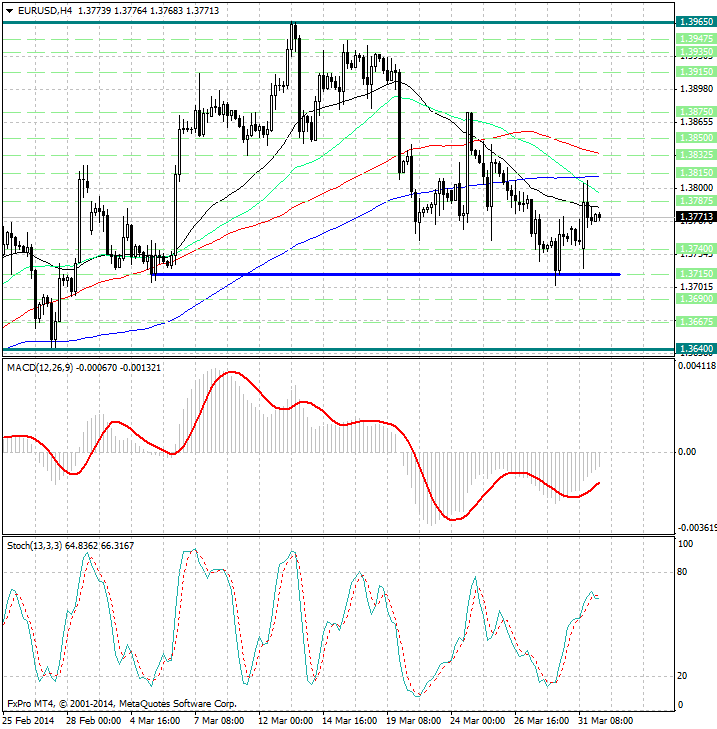Click the Stochastic 20 level marker
Image resolution: width=717 pixels, height=729 pixels.
pyautogui.click(x=682, y=676)
